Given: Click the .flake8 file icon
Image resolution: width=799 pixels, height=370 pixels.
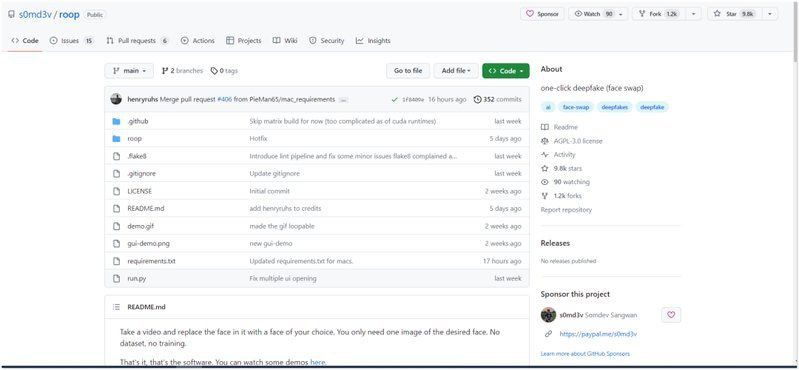Looking at the screenshot, I should coord(116,156).
